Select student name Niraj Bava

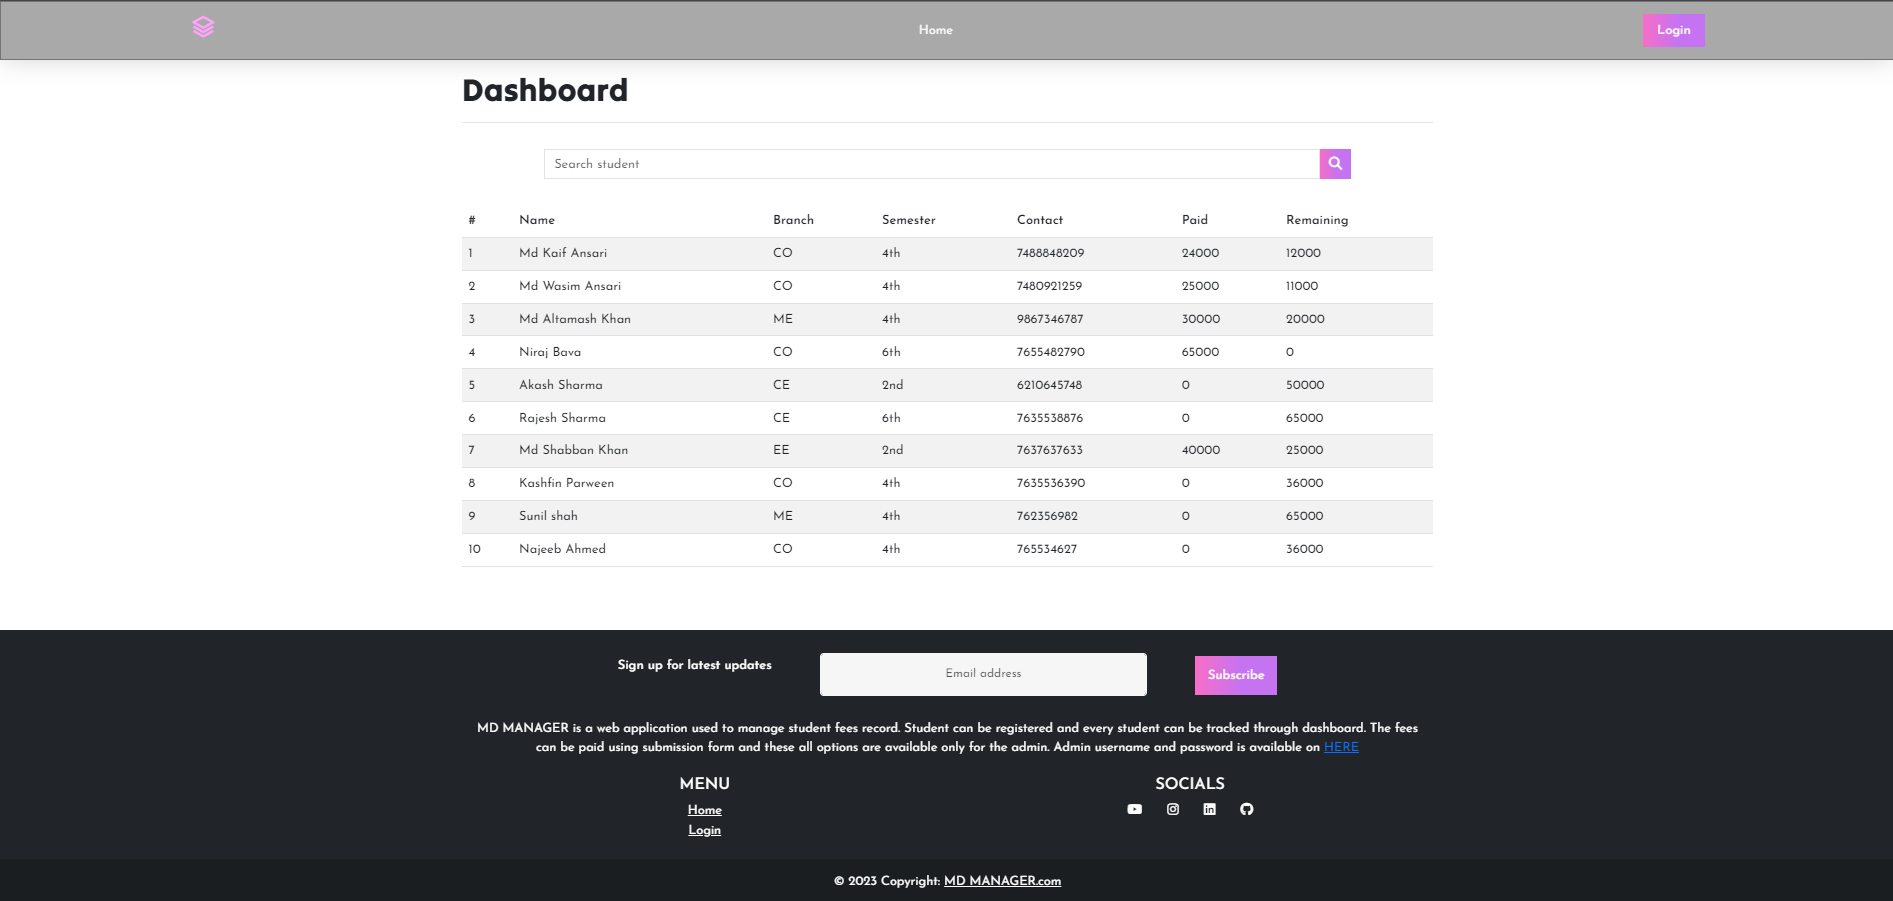[550, 352]
